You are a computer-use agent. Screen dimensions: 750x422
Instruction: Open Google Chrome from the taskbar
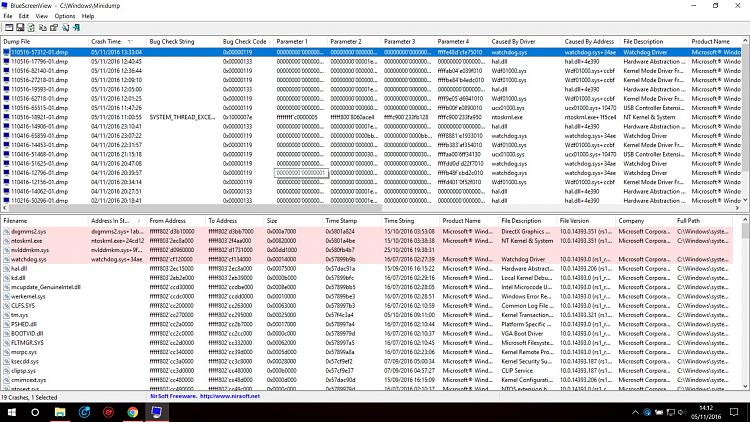[x=132, y=412]
